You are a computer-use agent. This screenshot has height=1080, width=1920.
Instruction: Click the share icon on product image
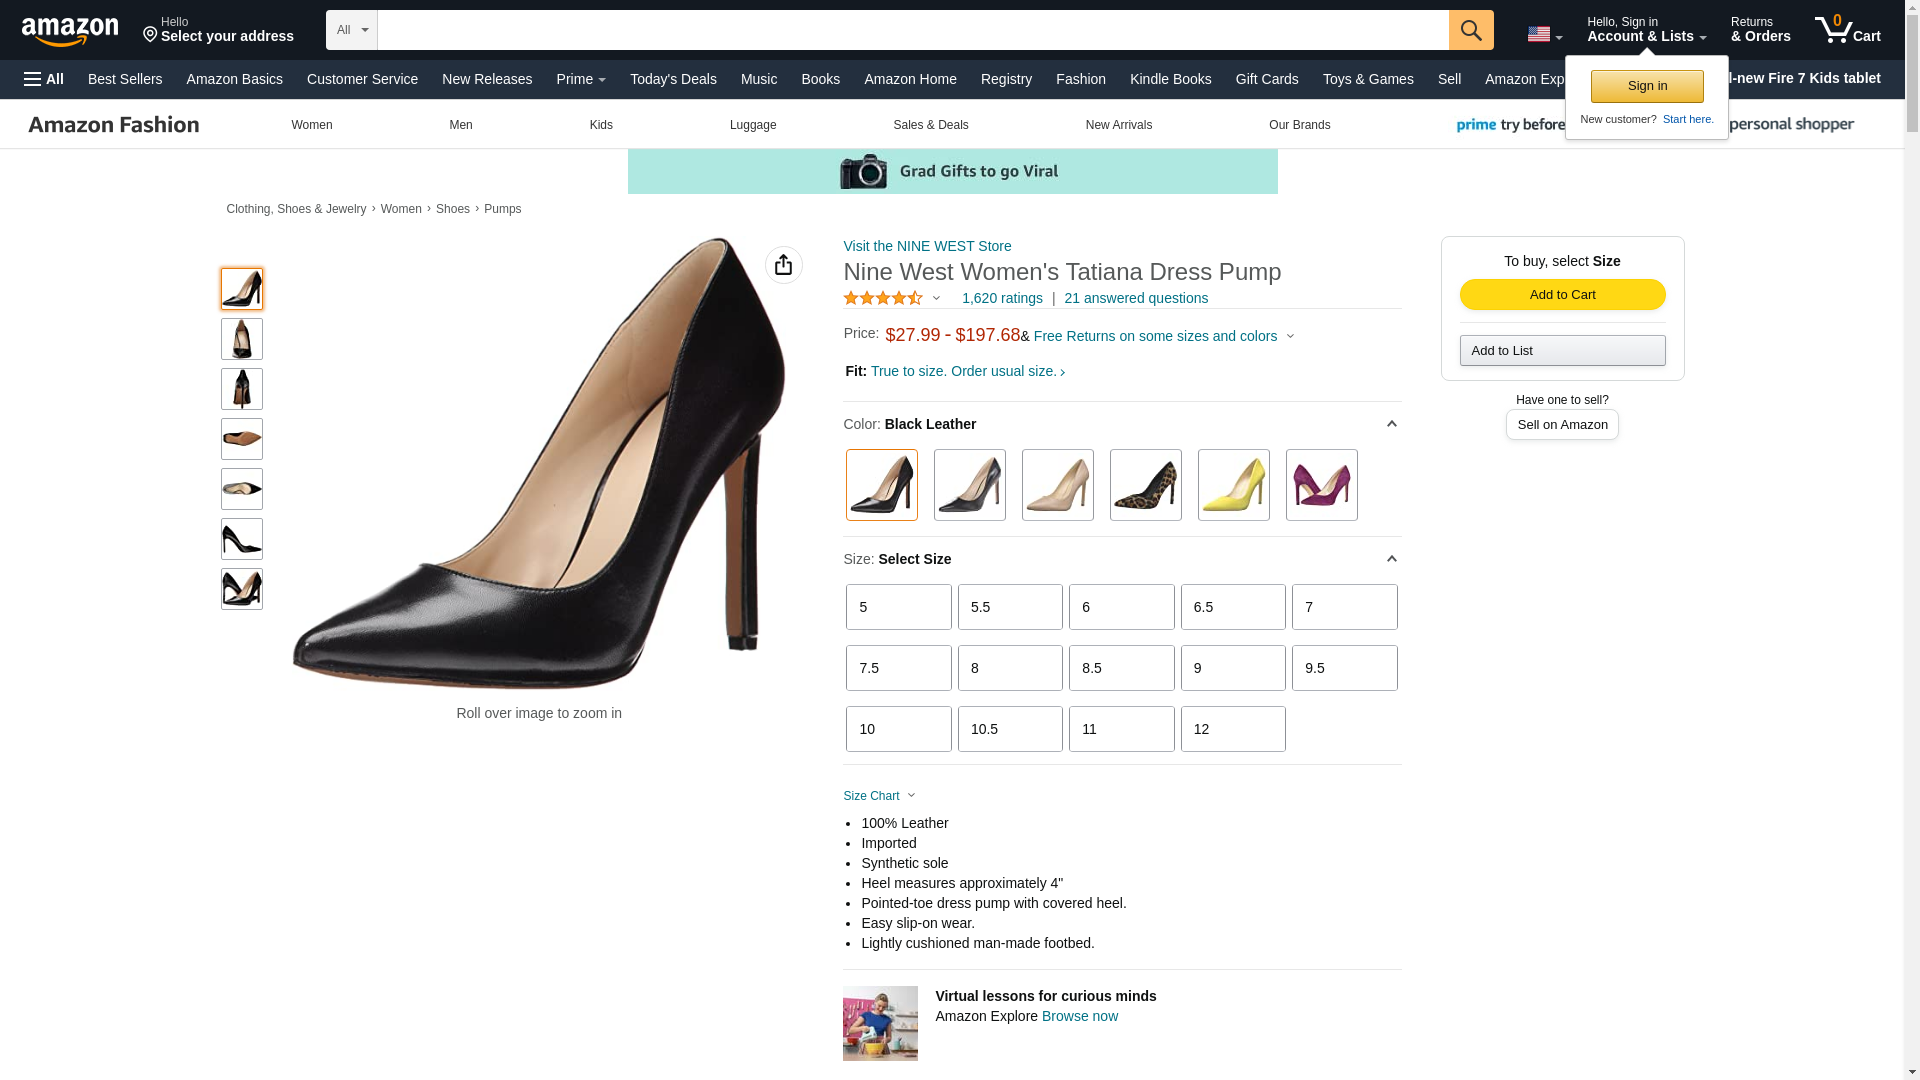click(x=783, y=265)
